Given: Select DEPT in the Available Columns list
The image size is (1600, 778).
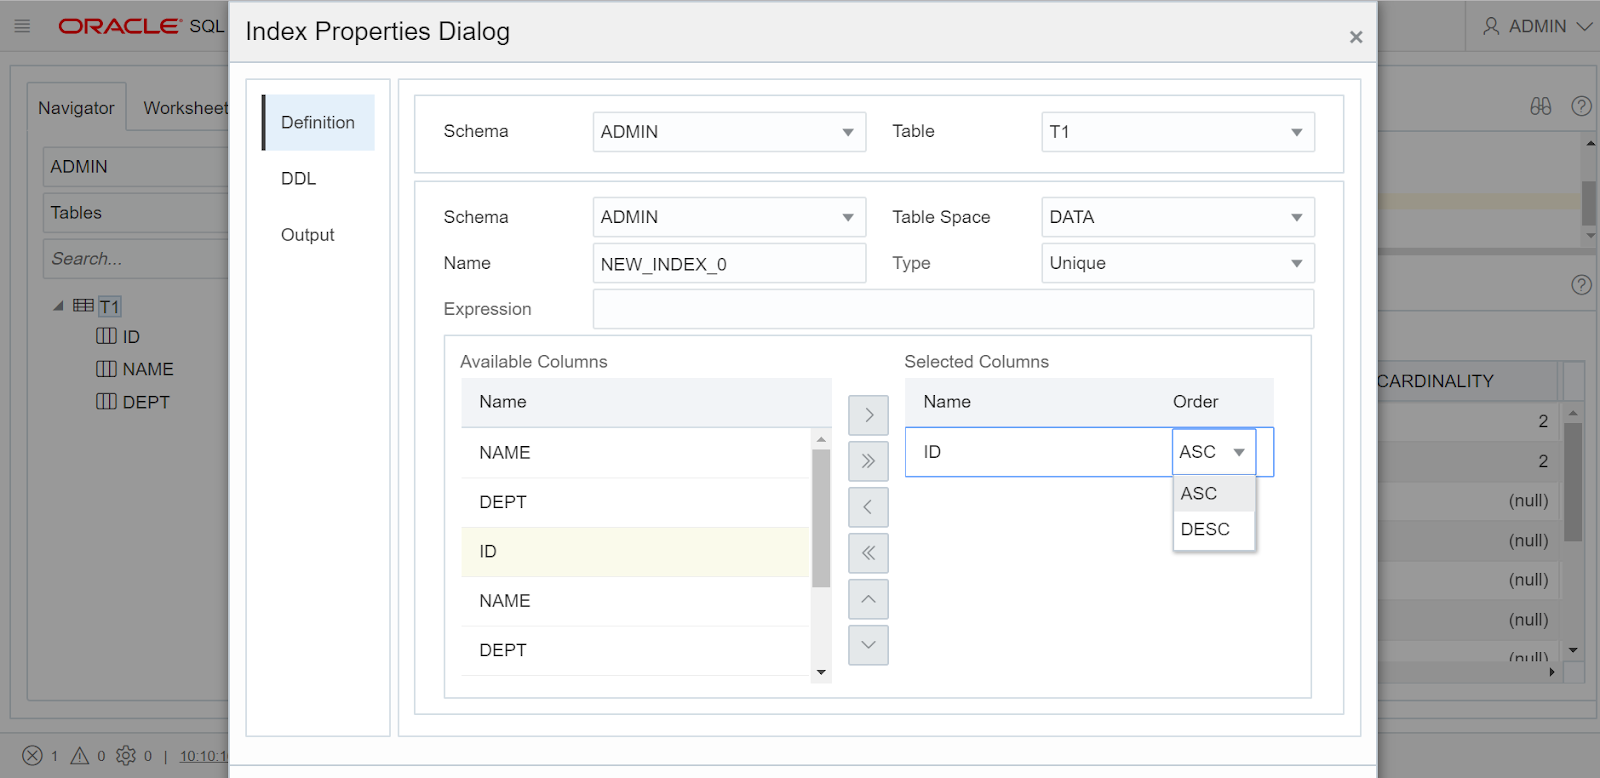Looking at the screenshot, I should 503,502.
